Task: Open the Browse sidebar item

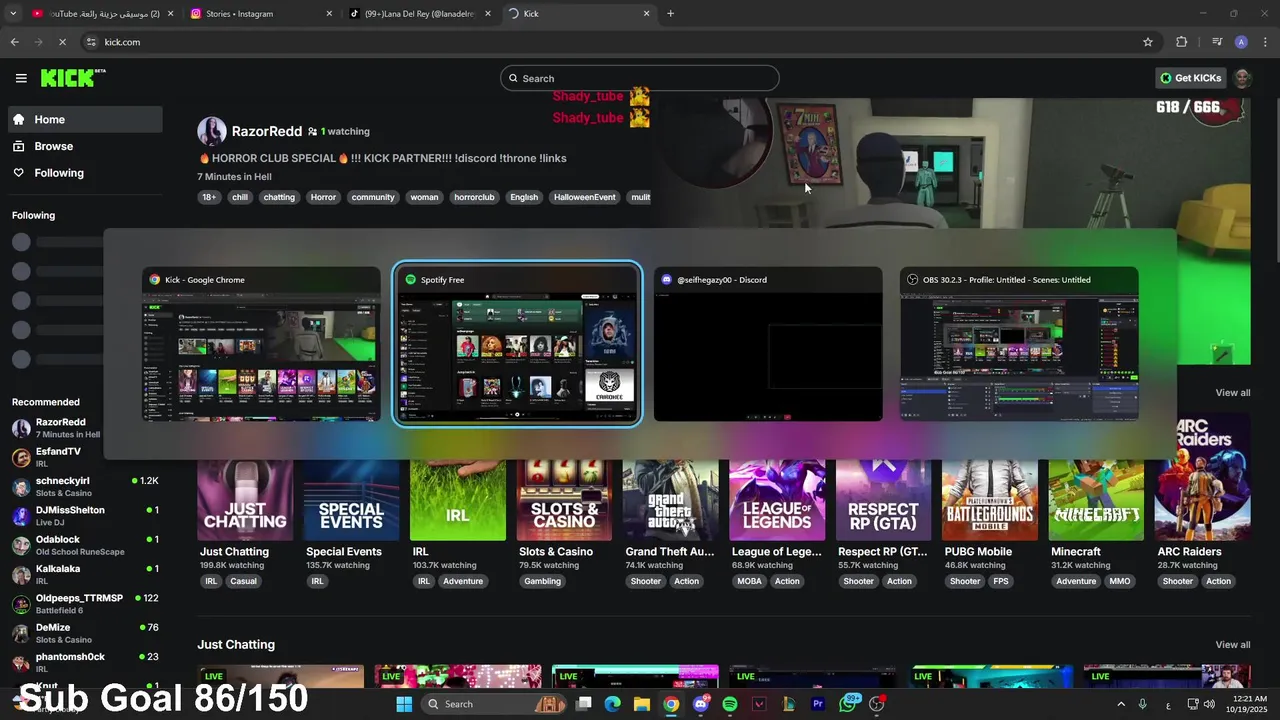Action: 84,146
